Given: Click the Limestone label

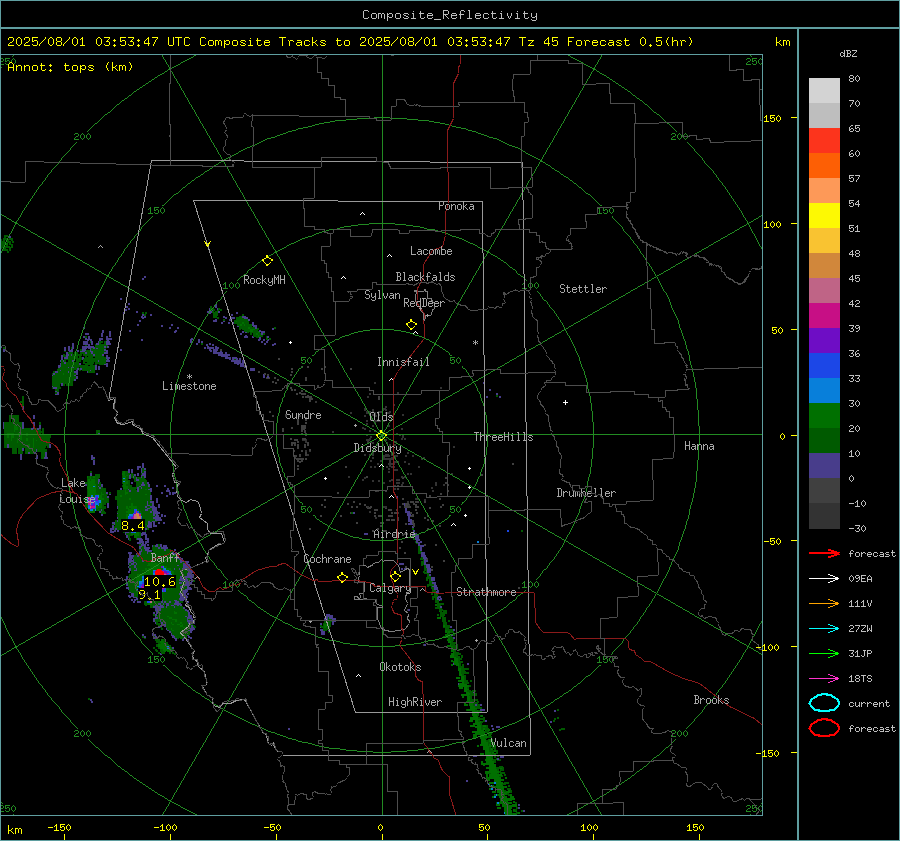Looking at the screenshot, I should tap(189, 386).
